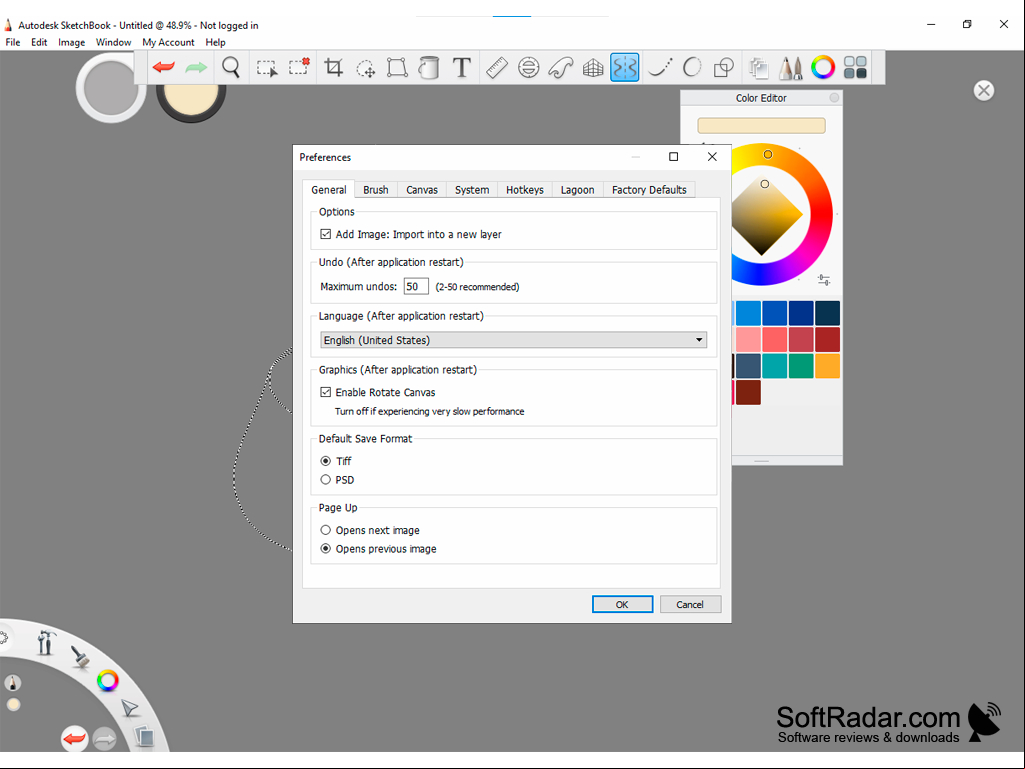Choose the Distort transform tool
The image size is (1025, 769).
point(397,67)
